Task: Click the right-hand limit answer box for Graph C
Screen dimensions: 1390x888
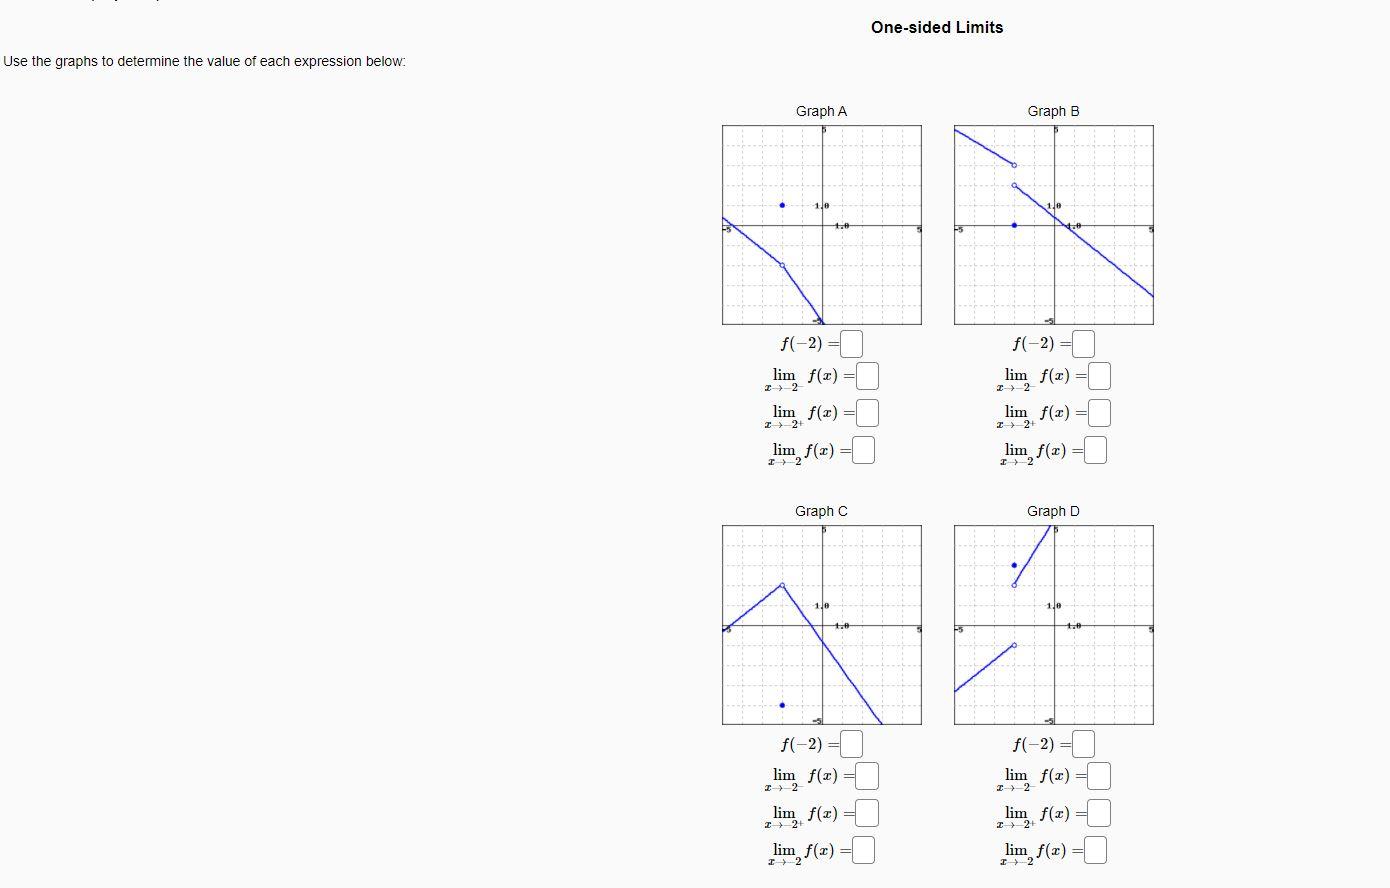Action: (x=867, y=812)
